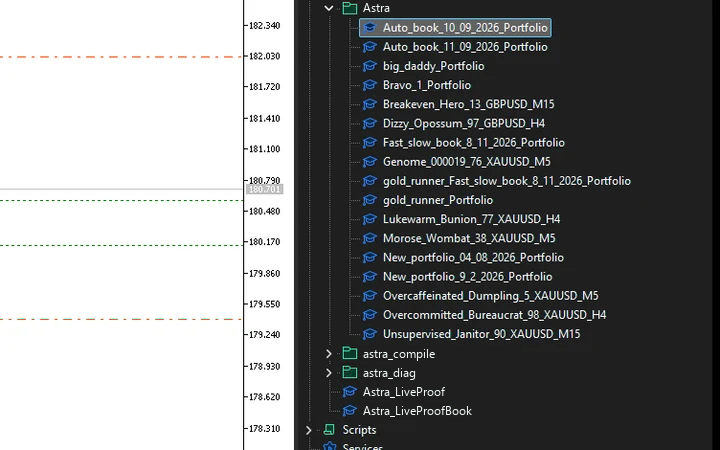Click the Auto_book_10_09_2026_Portfolio expert icon
The width and height of the screenshot is (720, 450).
point(370,28)
